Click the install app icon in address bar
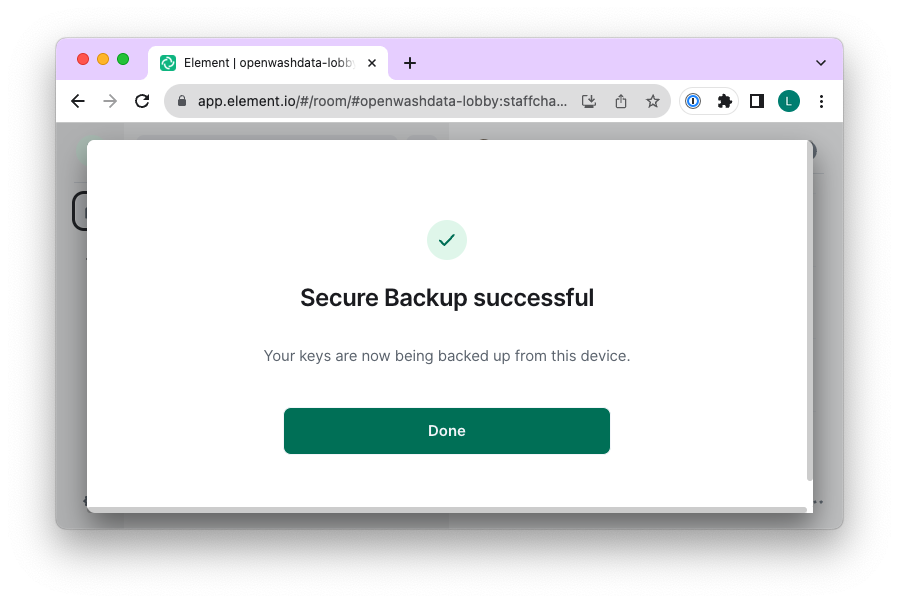 coord(589,101)
